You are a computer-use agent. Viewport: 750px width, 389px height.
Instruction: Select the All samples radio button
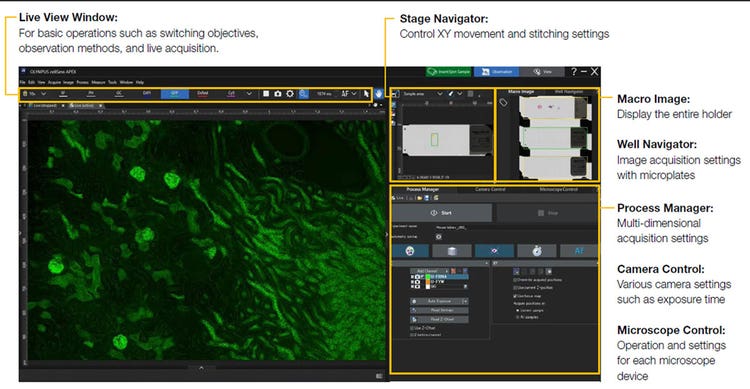tap(518, 317)
